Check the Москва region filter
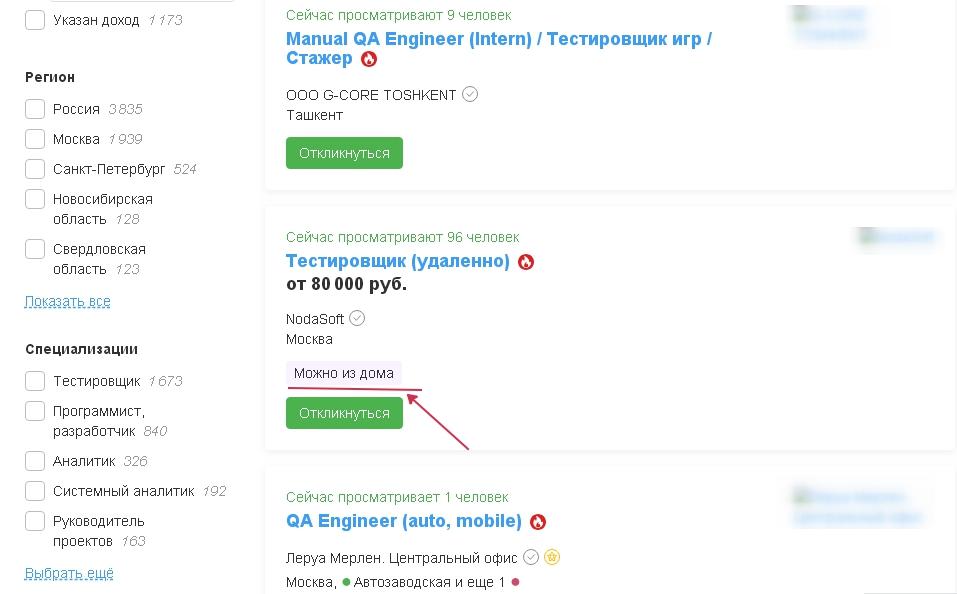Image resolution: width=957 pixels, height=594 pixels. click(x=35, y=139)
